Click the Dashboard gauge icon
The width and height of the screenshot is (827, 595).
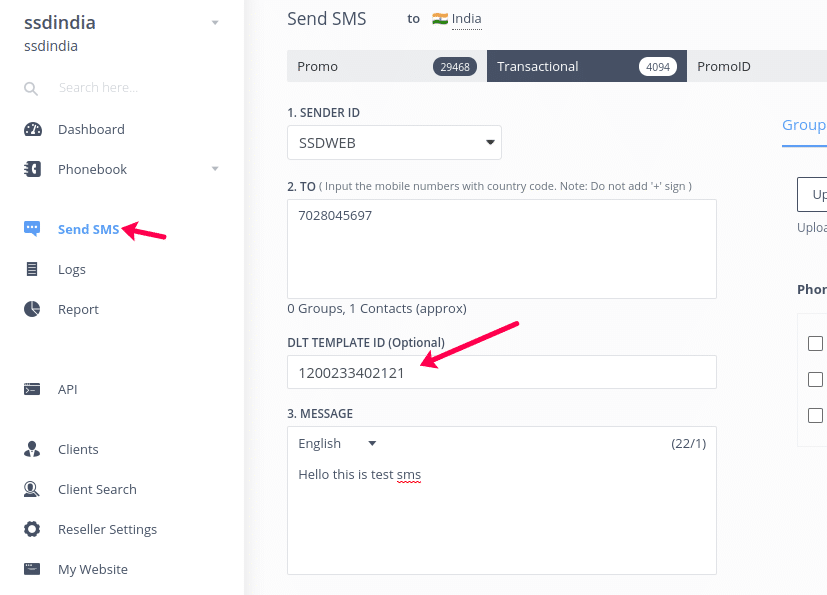pyautogui.click(x=33, y=129)
